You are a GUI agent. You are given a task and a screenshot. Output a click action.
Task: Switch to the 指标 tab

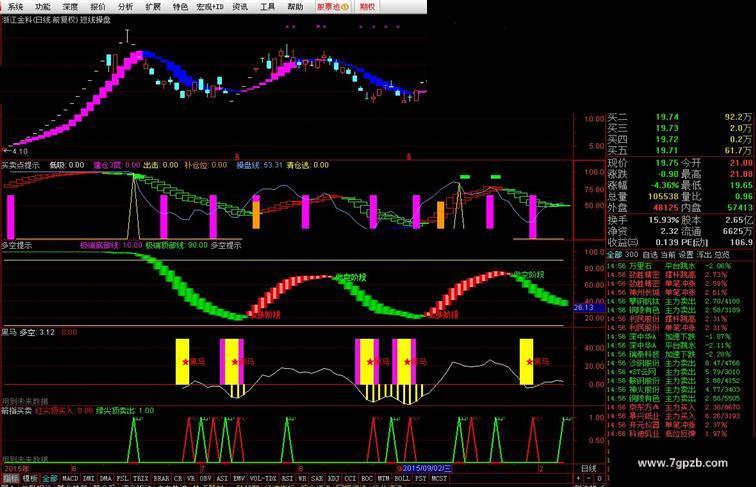[11, 479]
